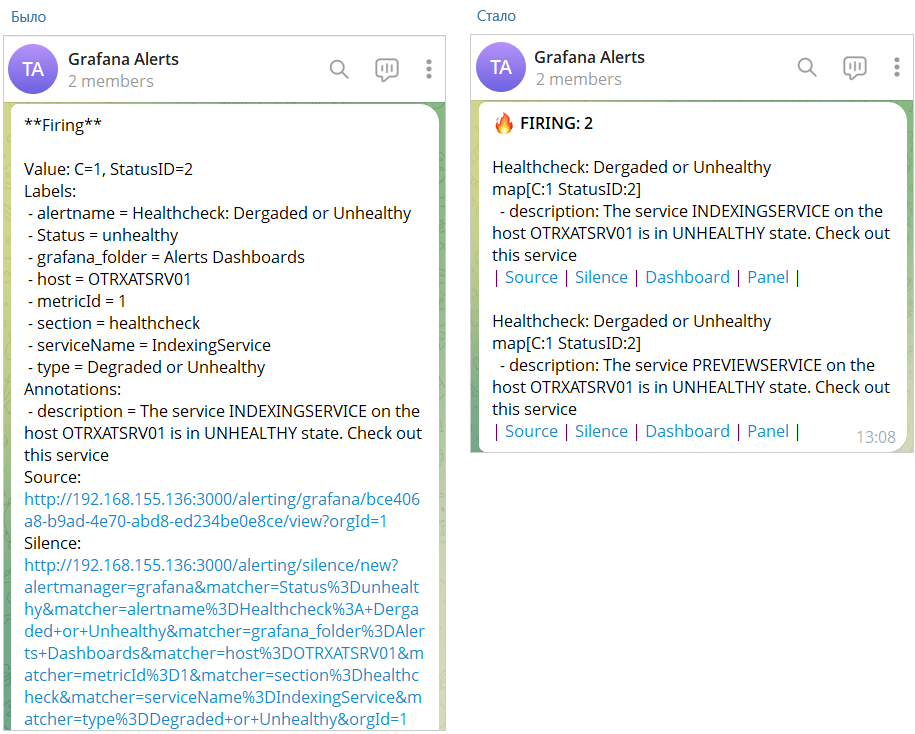Click the 'Value: C=1, StatusID=2' line
Image resolution: width=915 pixels, height=734 pixels.
coord(108,169)
